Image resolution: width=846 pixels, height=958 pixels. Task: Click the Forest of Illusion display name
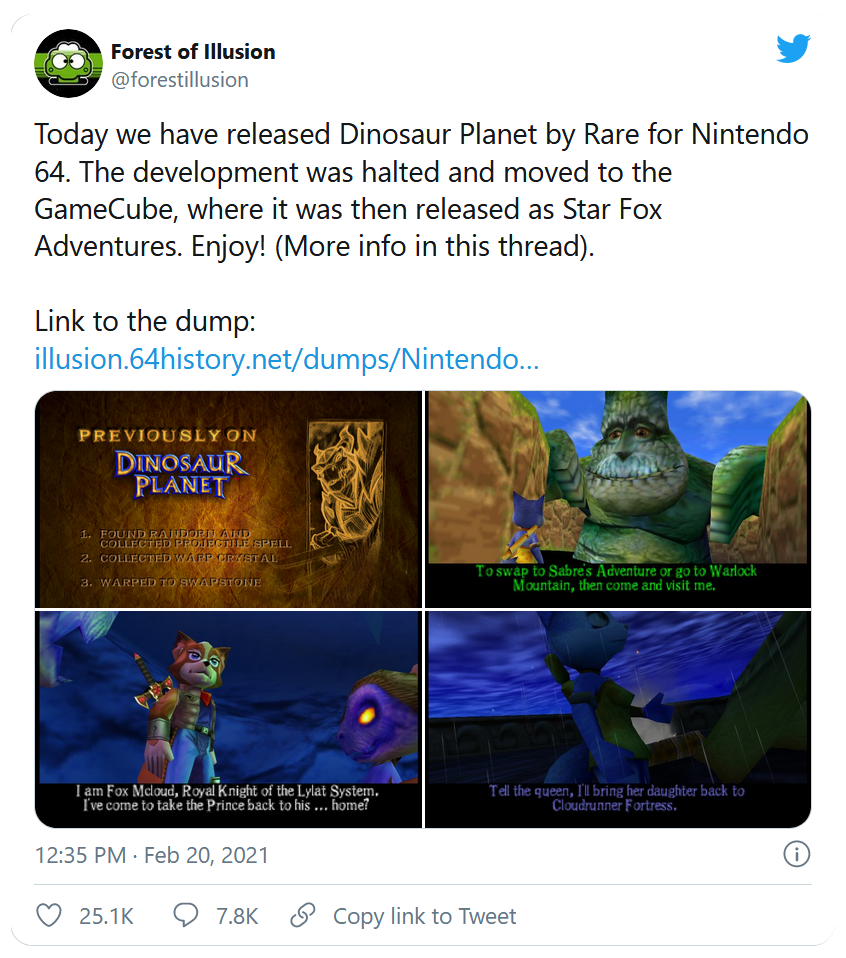193,52
